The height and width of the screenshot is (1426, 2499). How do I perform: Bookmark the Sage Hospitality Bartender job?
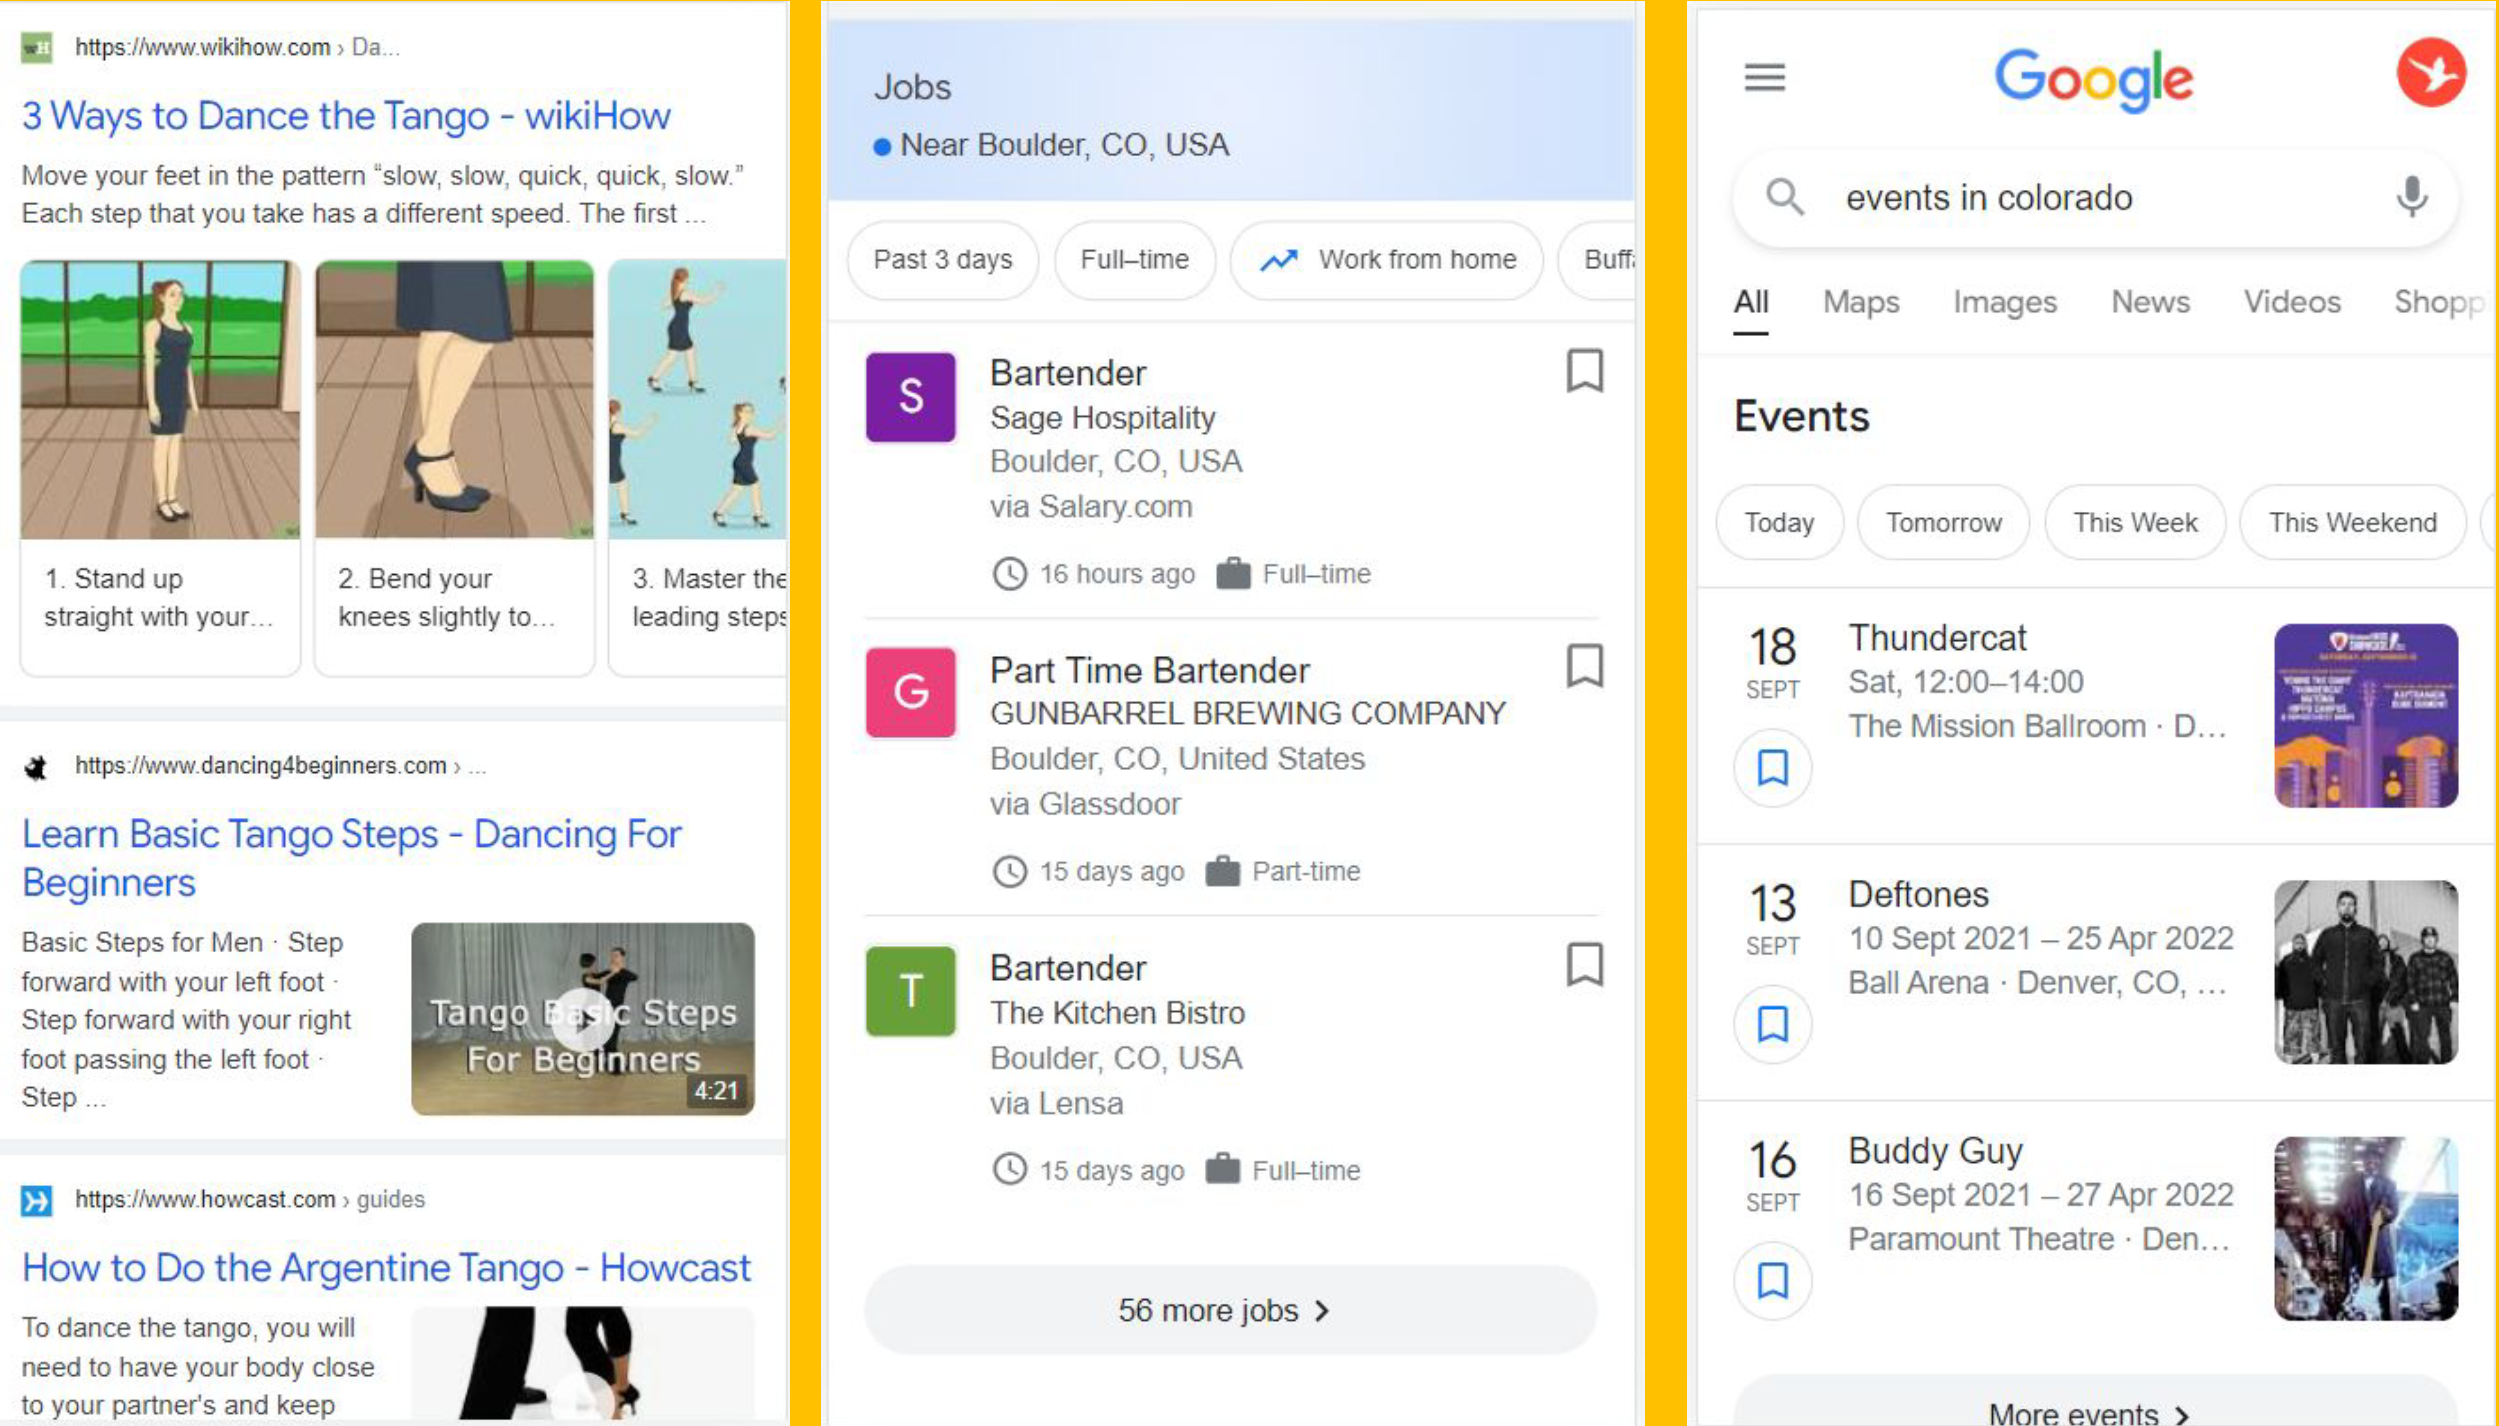(1584, 371)
